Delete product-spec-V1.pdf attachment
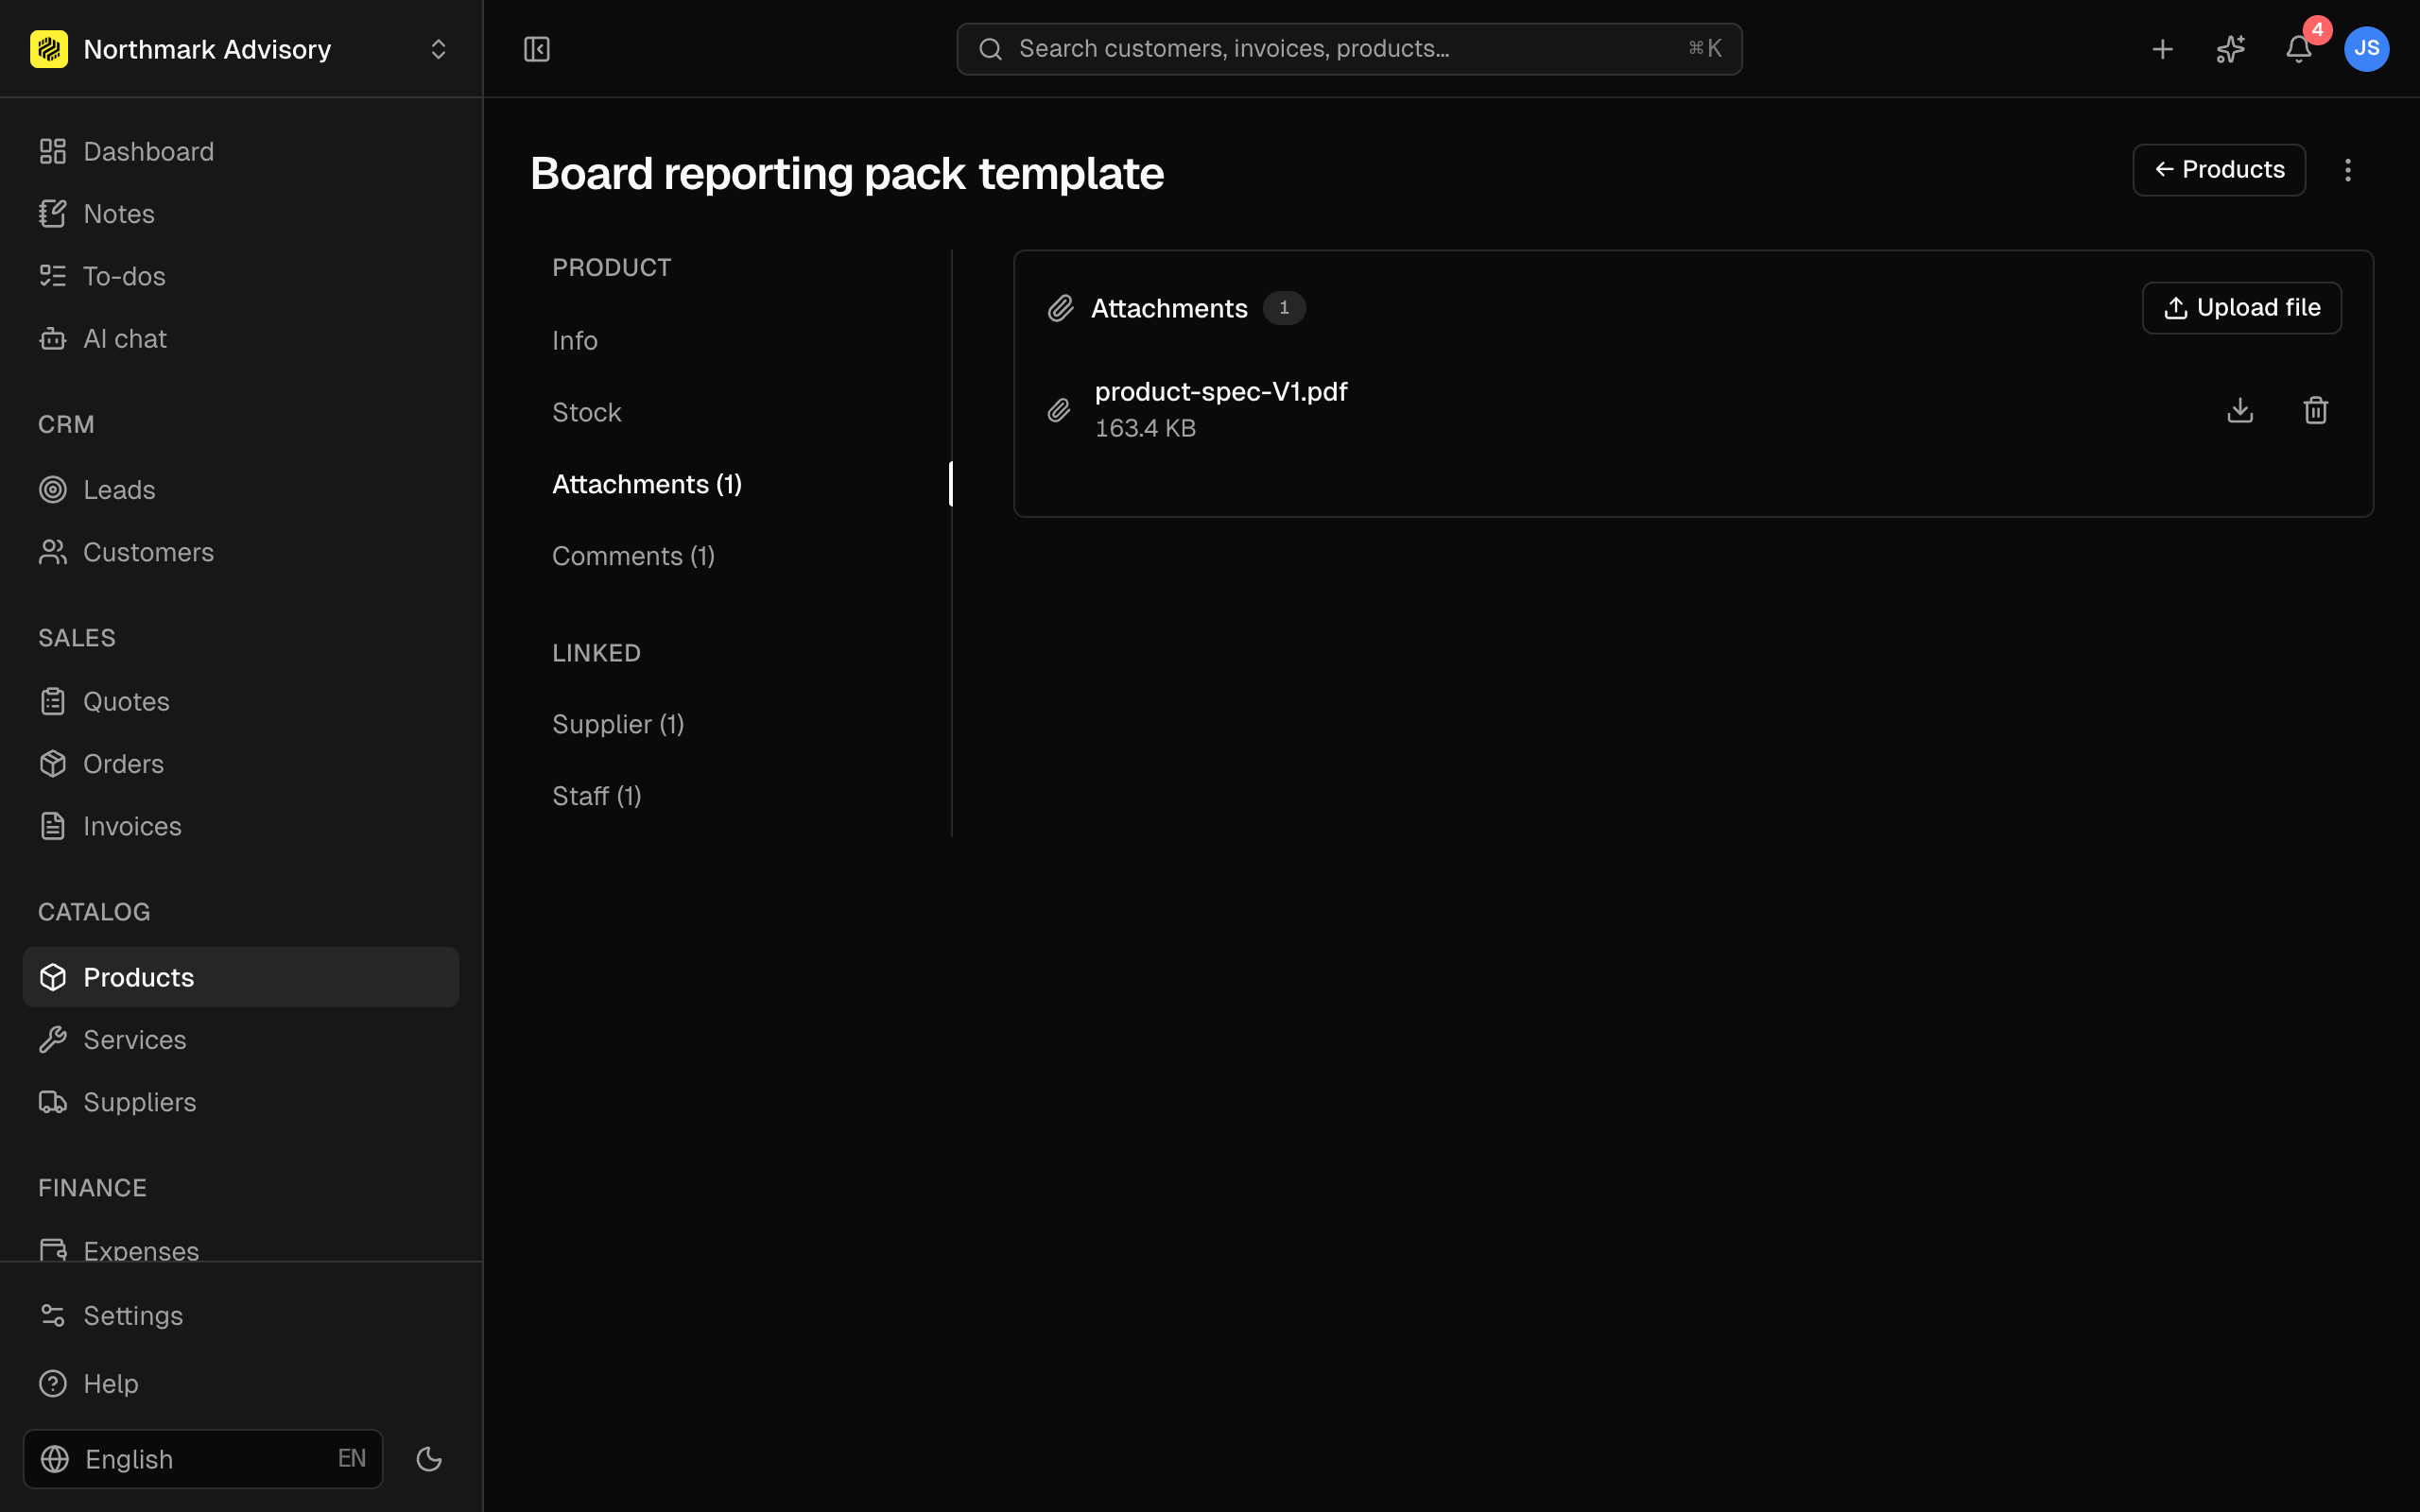The width and height of the screenshot is (2420, 1512). tap(2316, 410)
